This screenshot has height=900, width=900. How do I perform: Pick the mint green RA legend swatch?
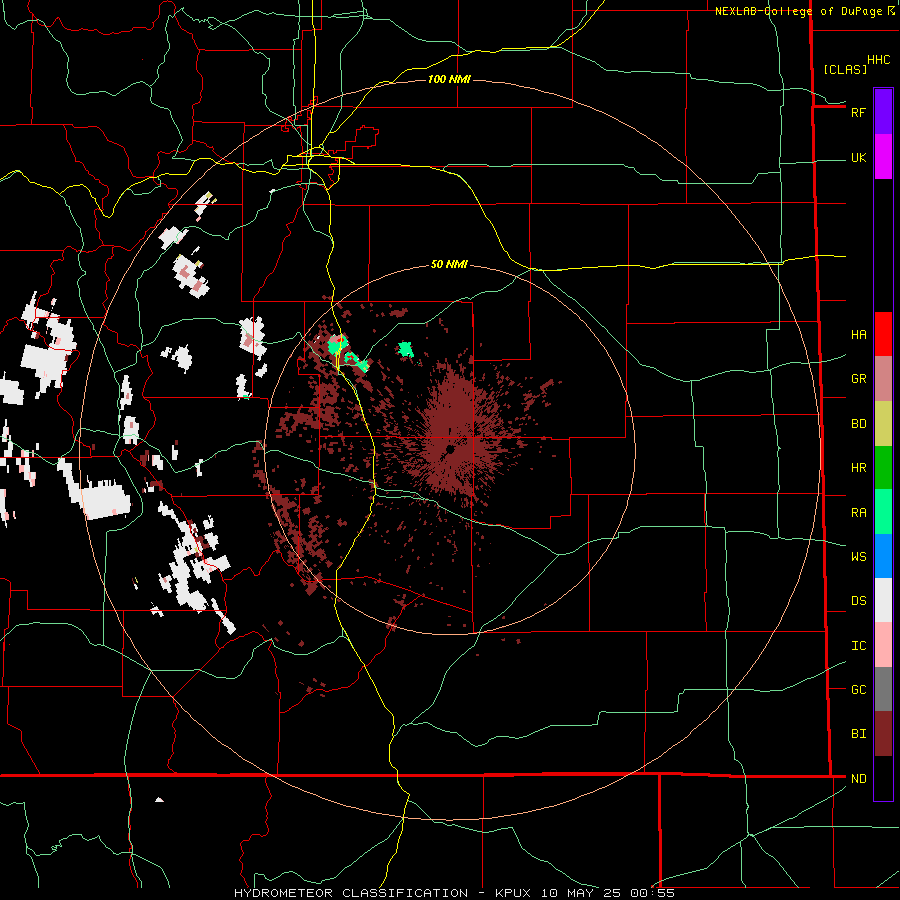(x=883, y=511)
